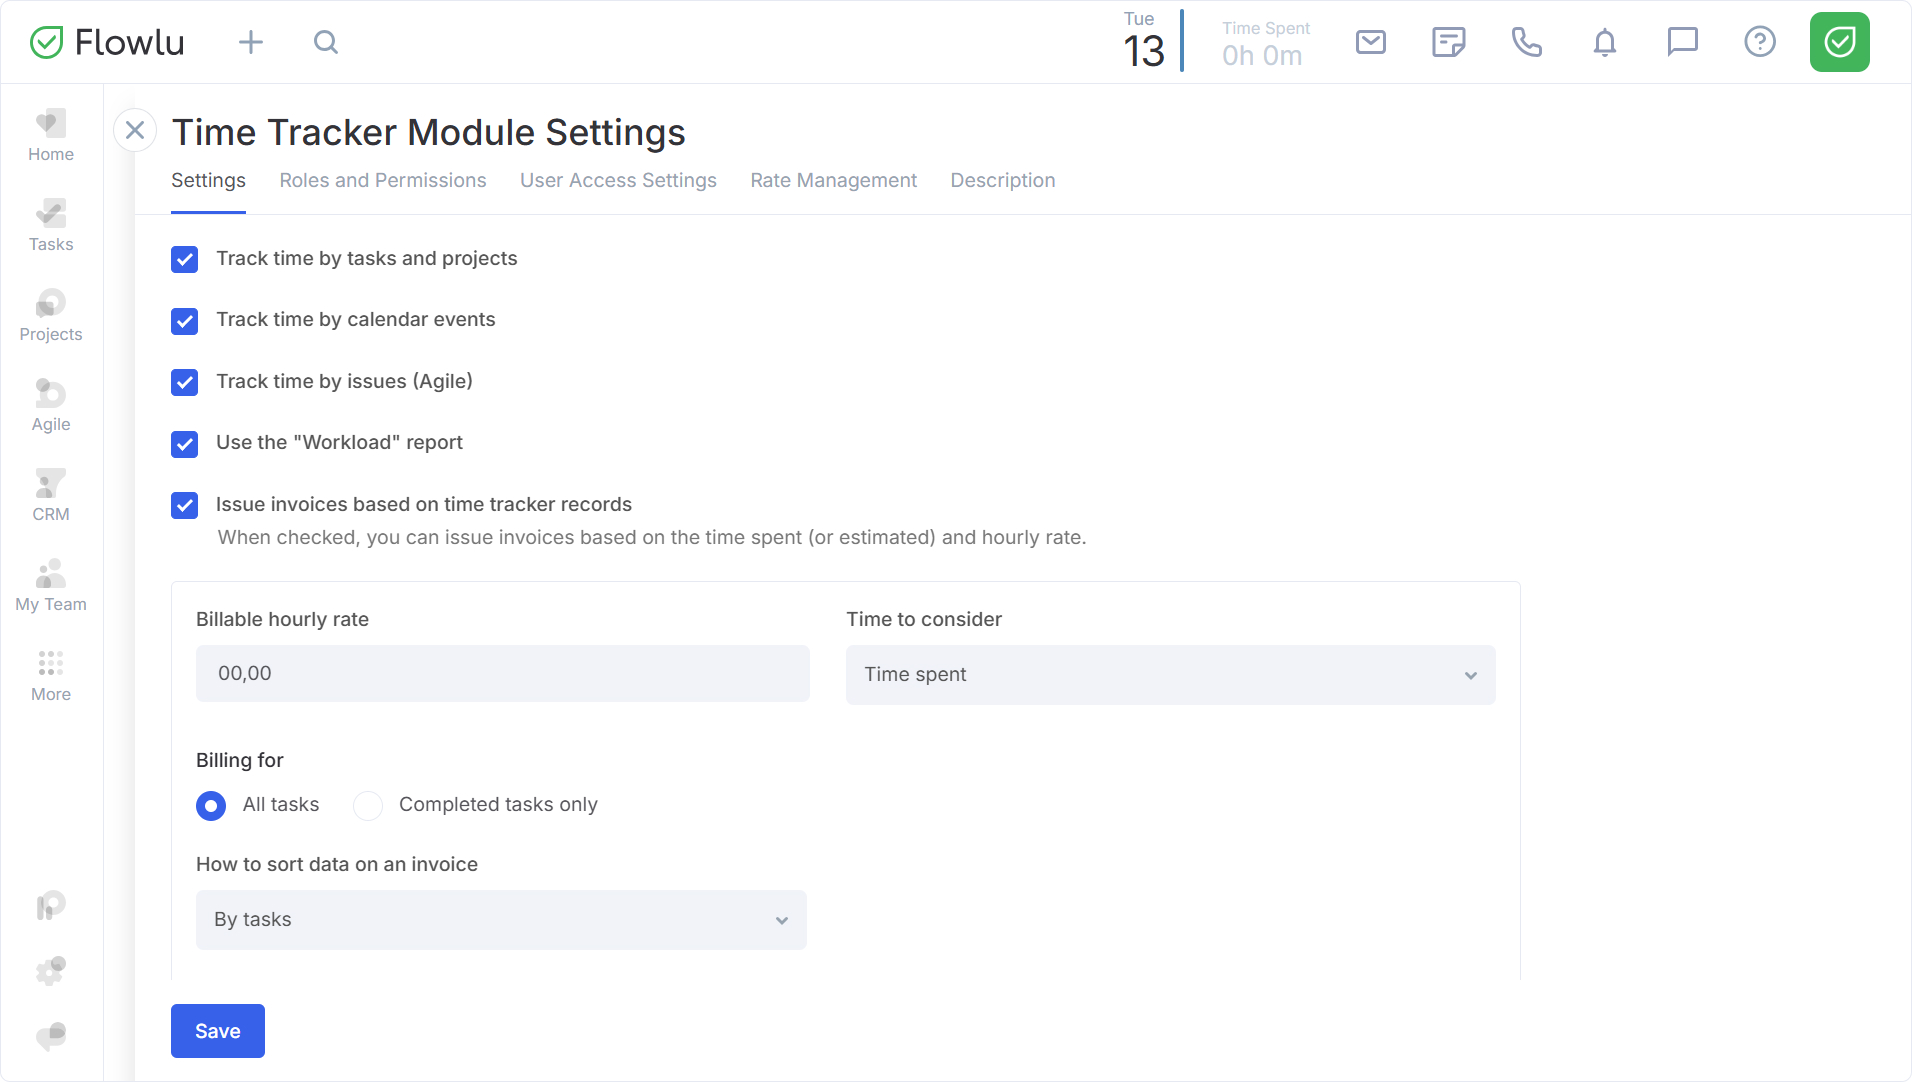Open the invoice sort "By tasks" dropdown

[501, 920]
